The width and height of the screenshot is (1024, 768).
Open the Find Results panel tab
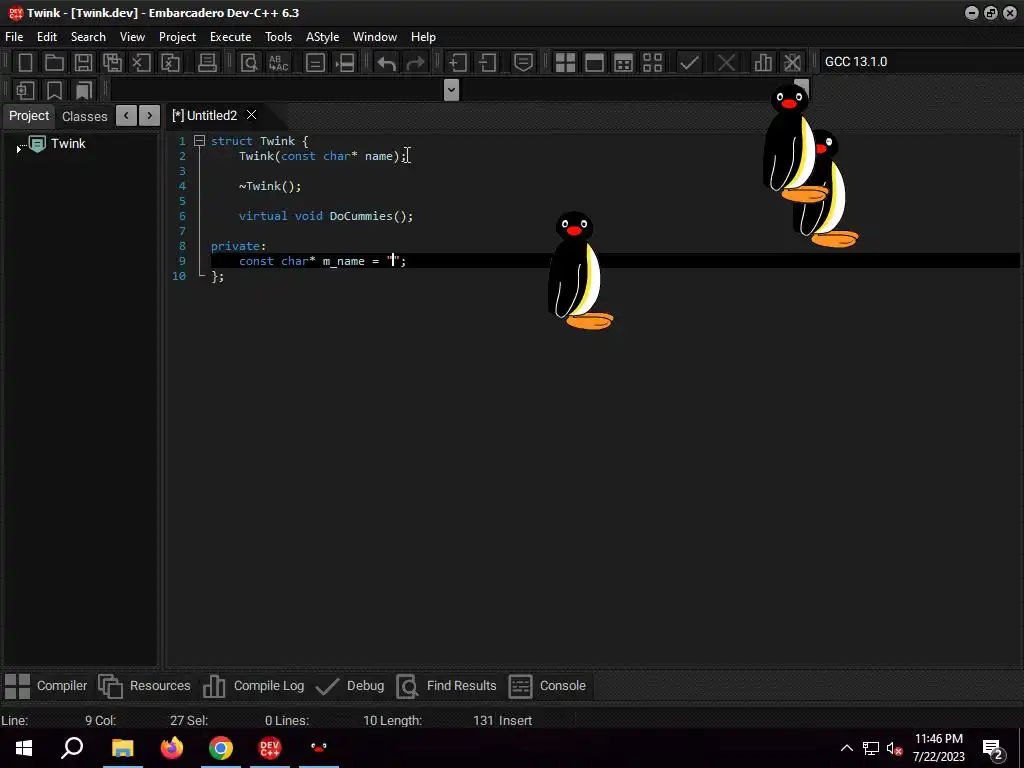pos(447,686)
